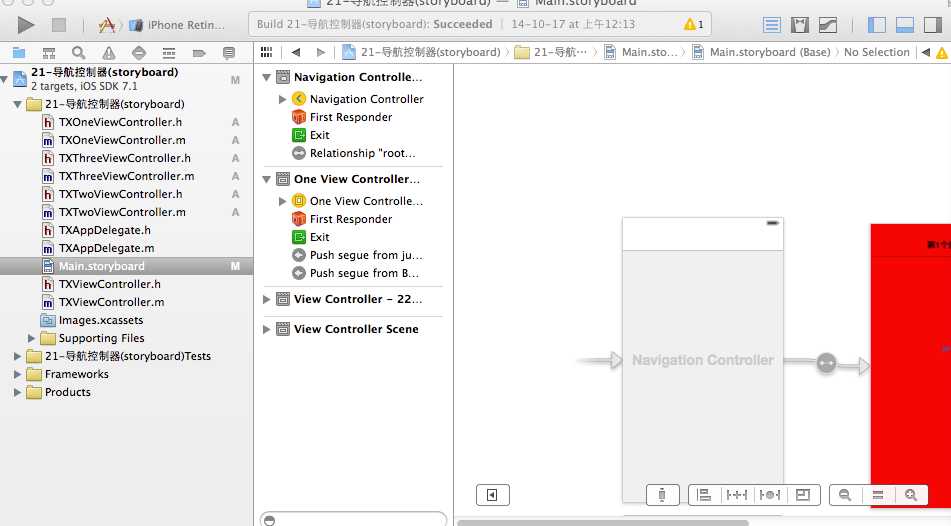Screen dimensions: 951x526
Task: Zoom out the storyboard canvas
Action: pyautogui.click(x=845, y=495)
